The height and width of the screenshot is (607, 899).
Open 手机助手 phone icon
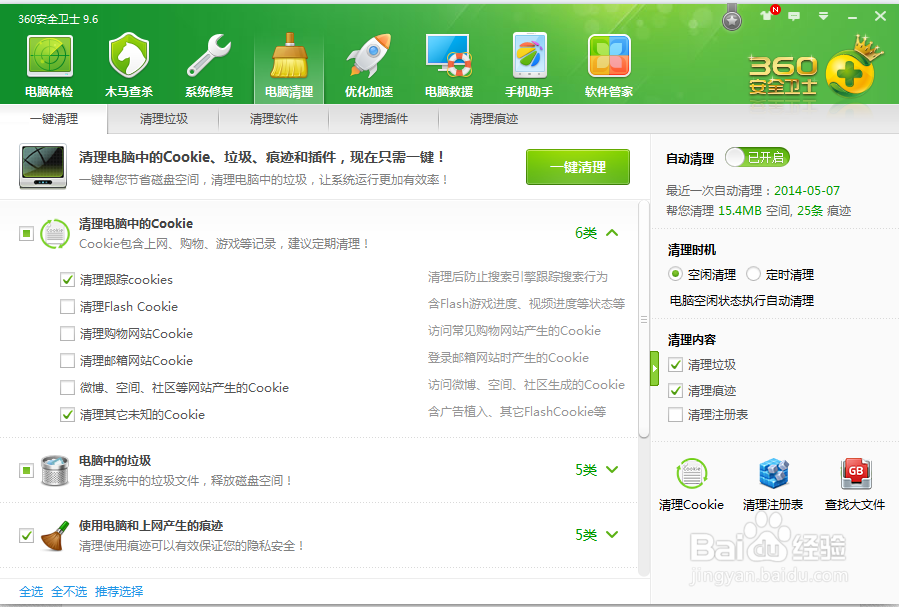[x=529, y=65]
